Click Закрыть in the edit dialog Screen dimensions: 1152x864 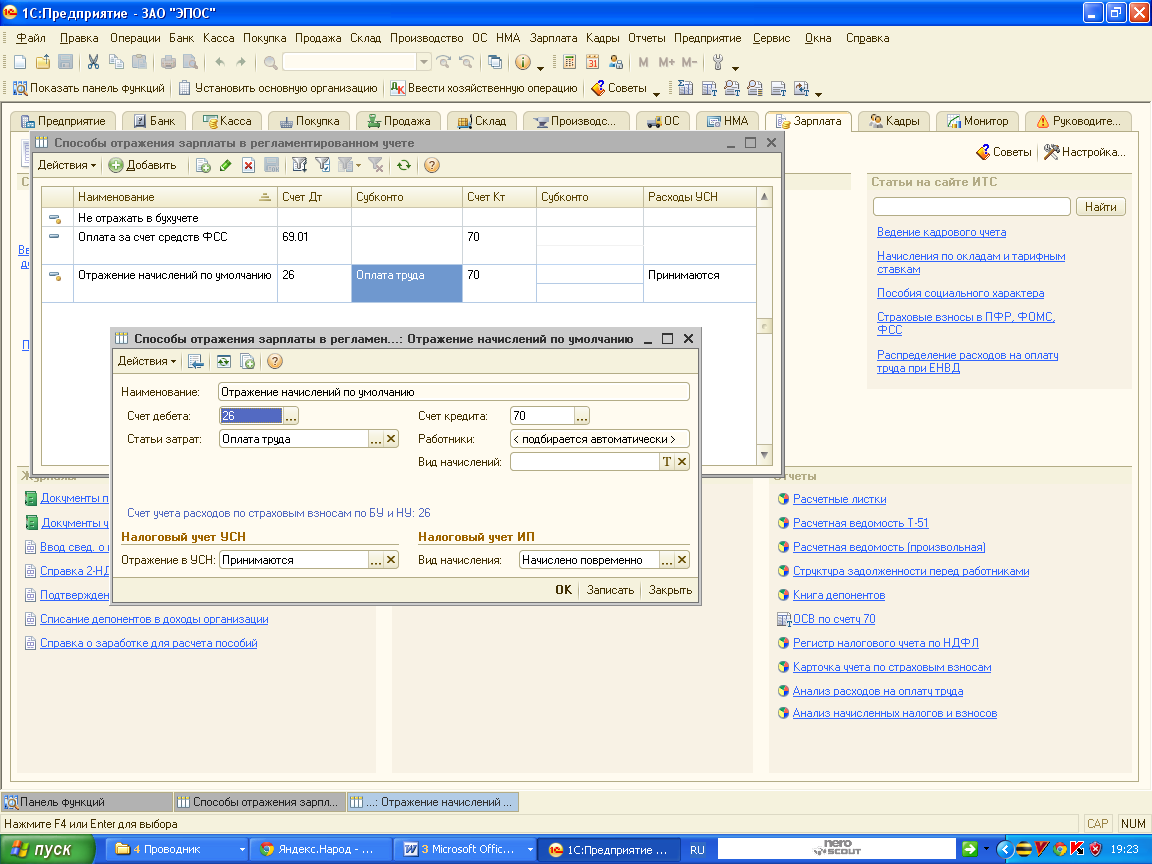click(x=670, y=590)
